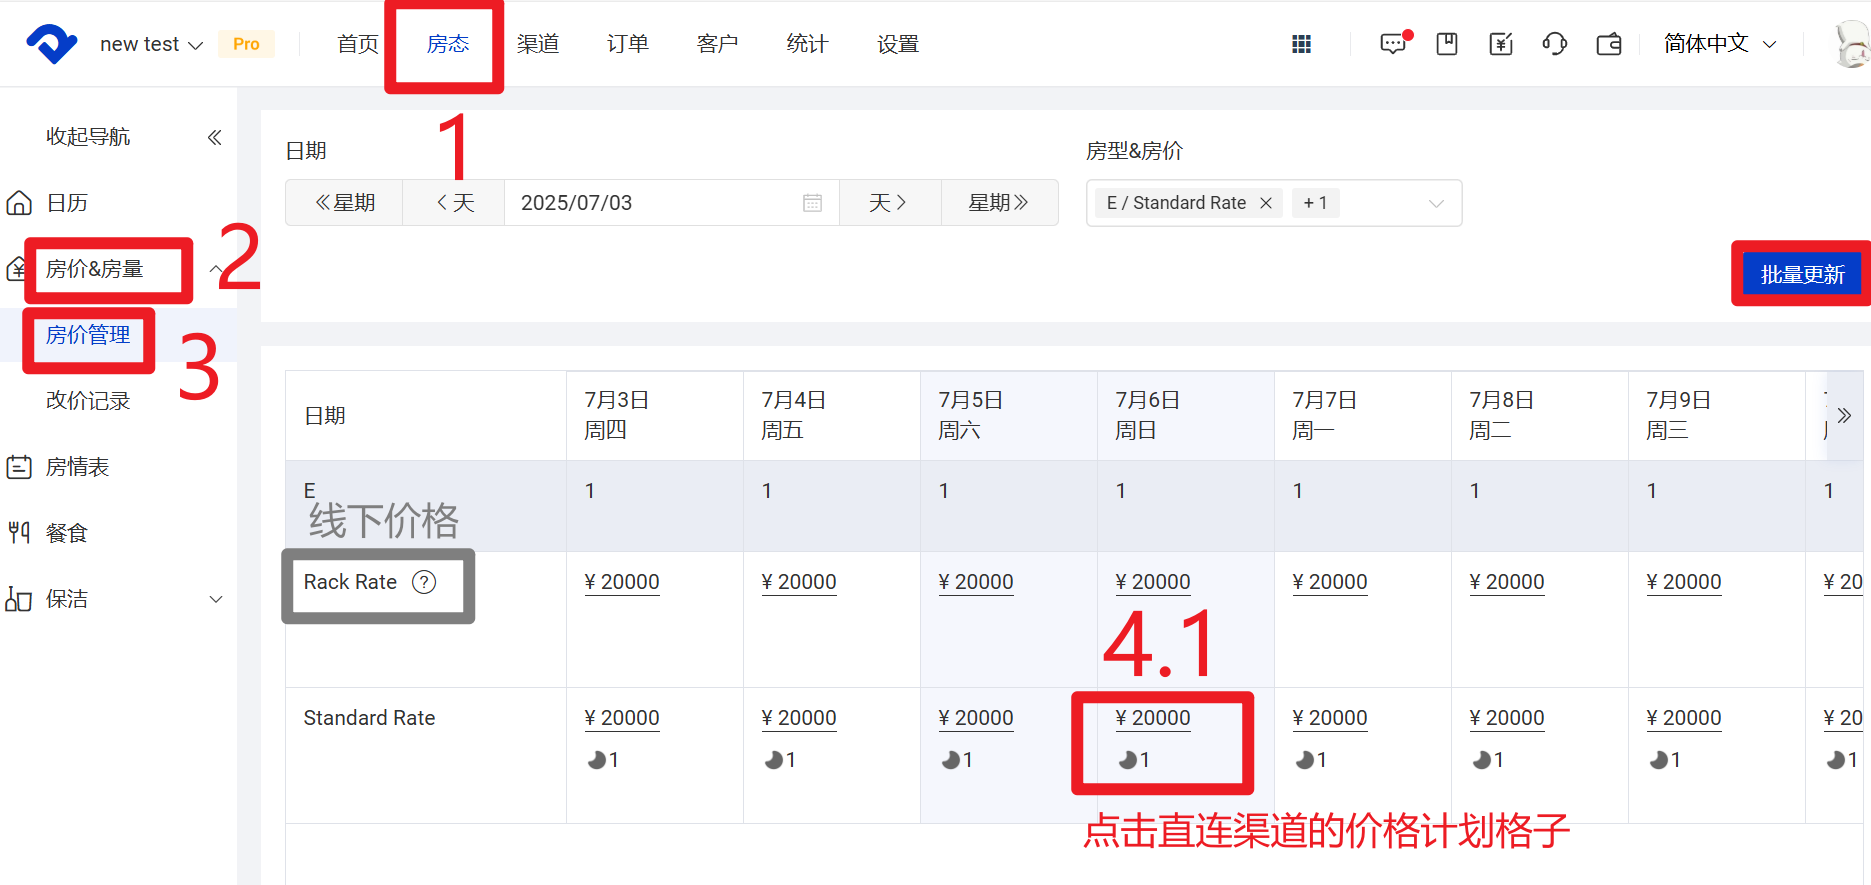1871x885 pixels.
Task: Select 改价记录 in the sidebar
Action: pos(88,401)
